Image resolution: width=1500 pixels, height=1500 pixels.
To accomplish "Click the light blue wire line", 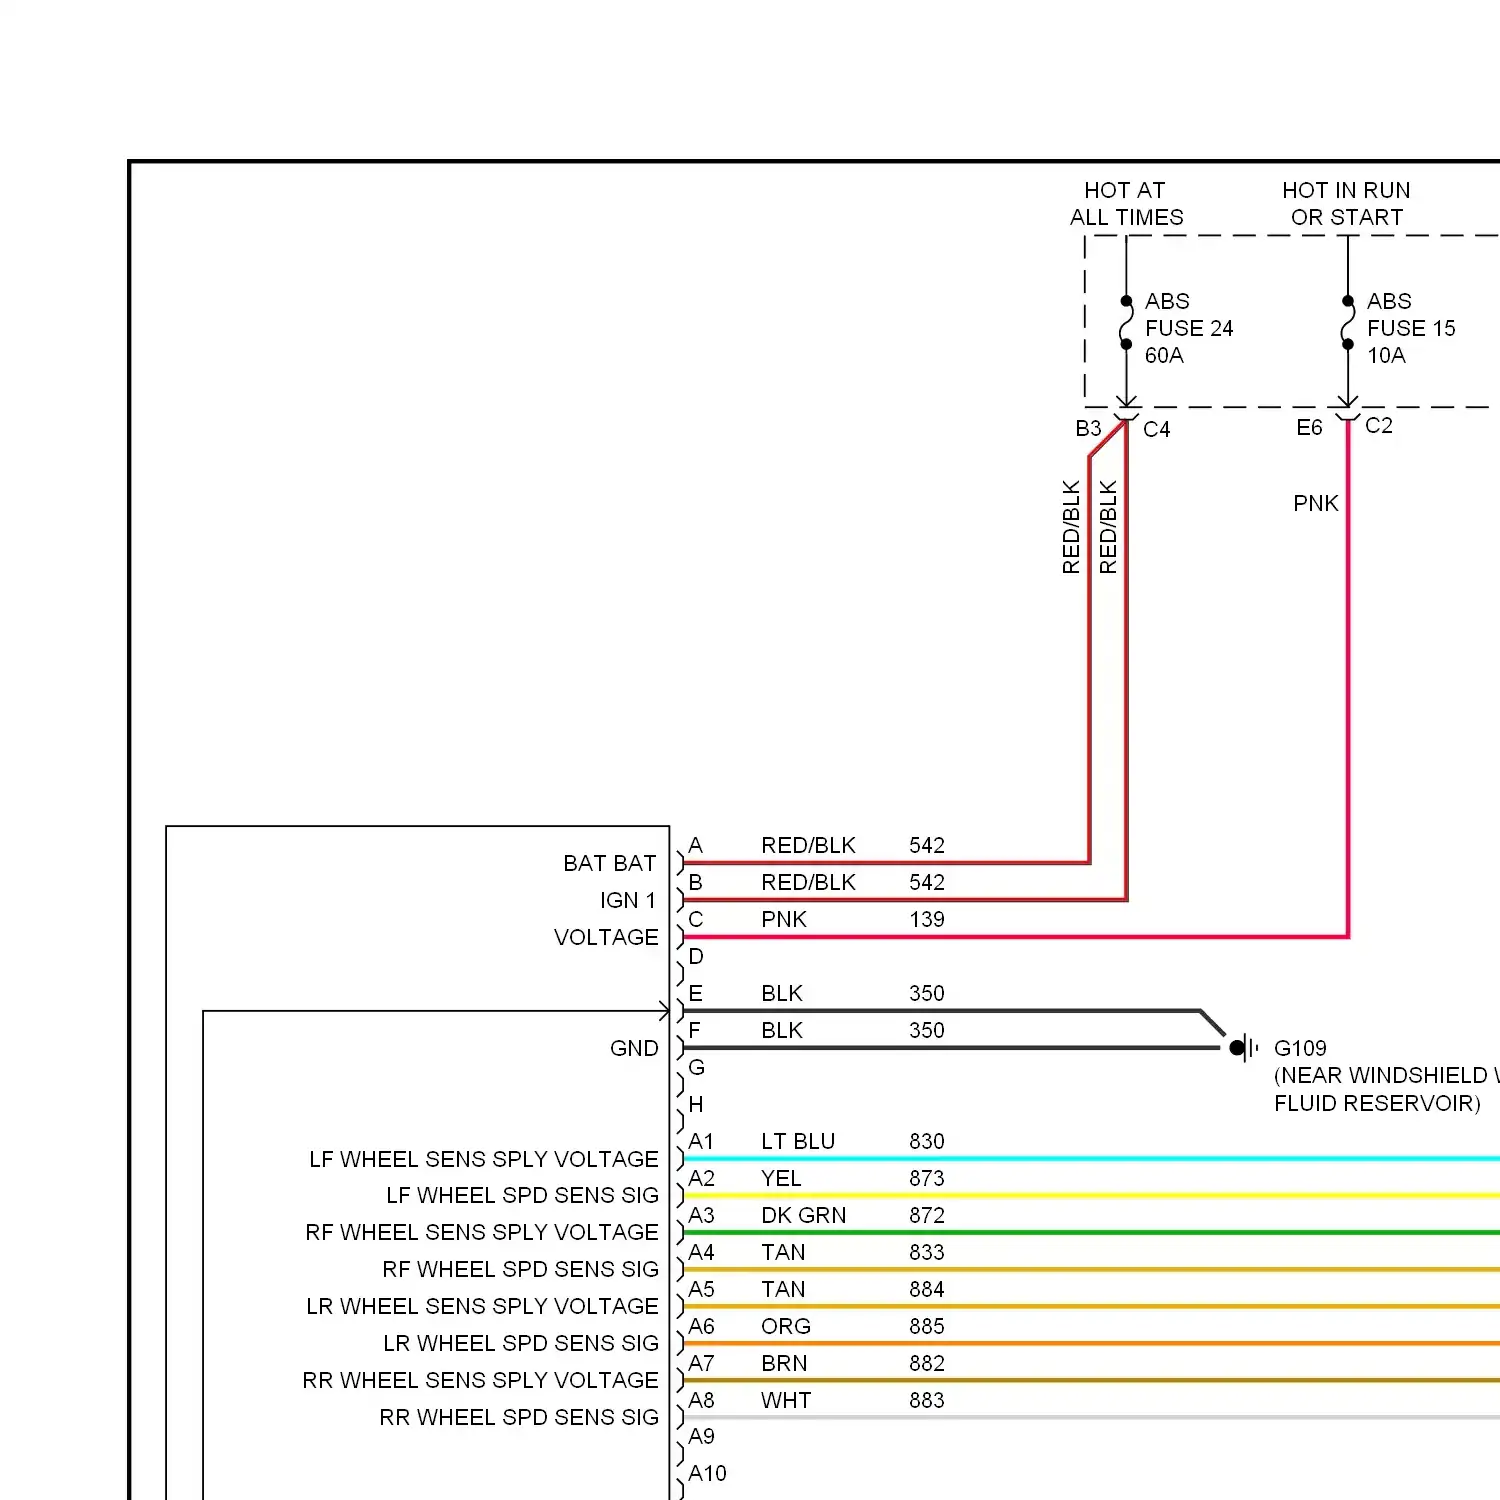I will point(1091,1158).
